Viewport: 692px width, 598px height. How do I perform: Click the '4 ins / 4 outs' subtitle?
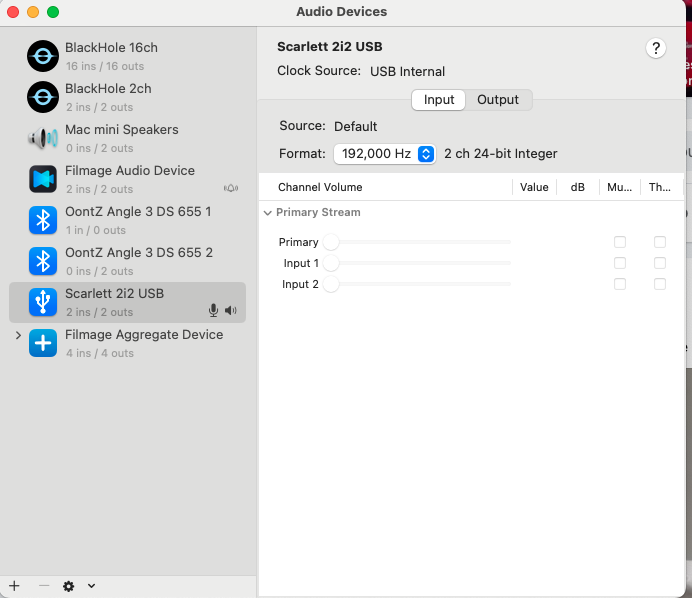click(100, 353)
